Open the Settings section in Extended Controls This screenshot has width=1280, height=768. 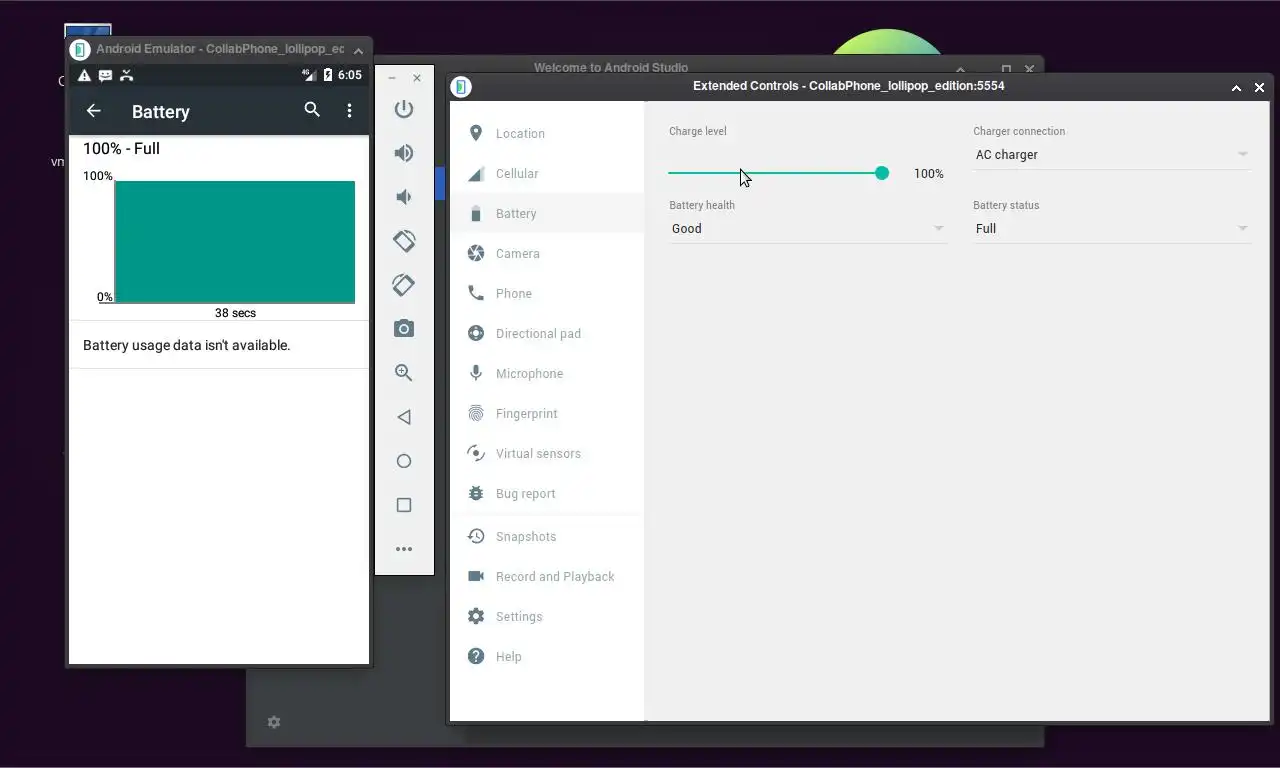(x=547, y=616)
